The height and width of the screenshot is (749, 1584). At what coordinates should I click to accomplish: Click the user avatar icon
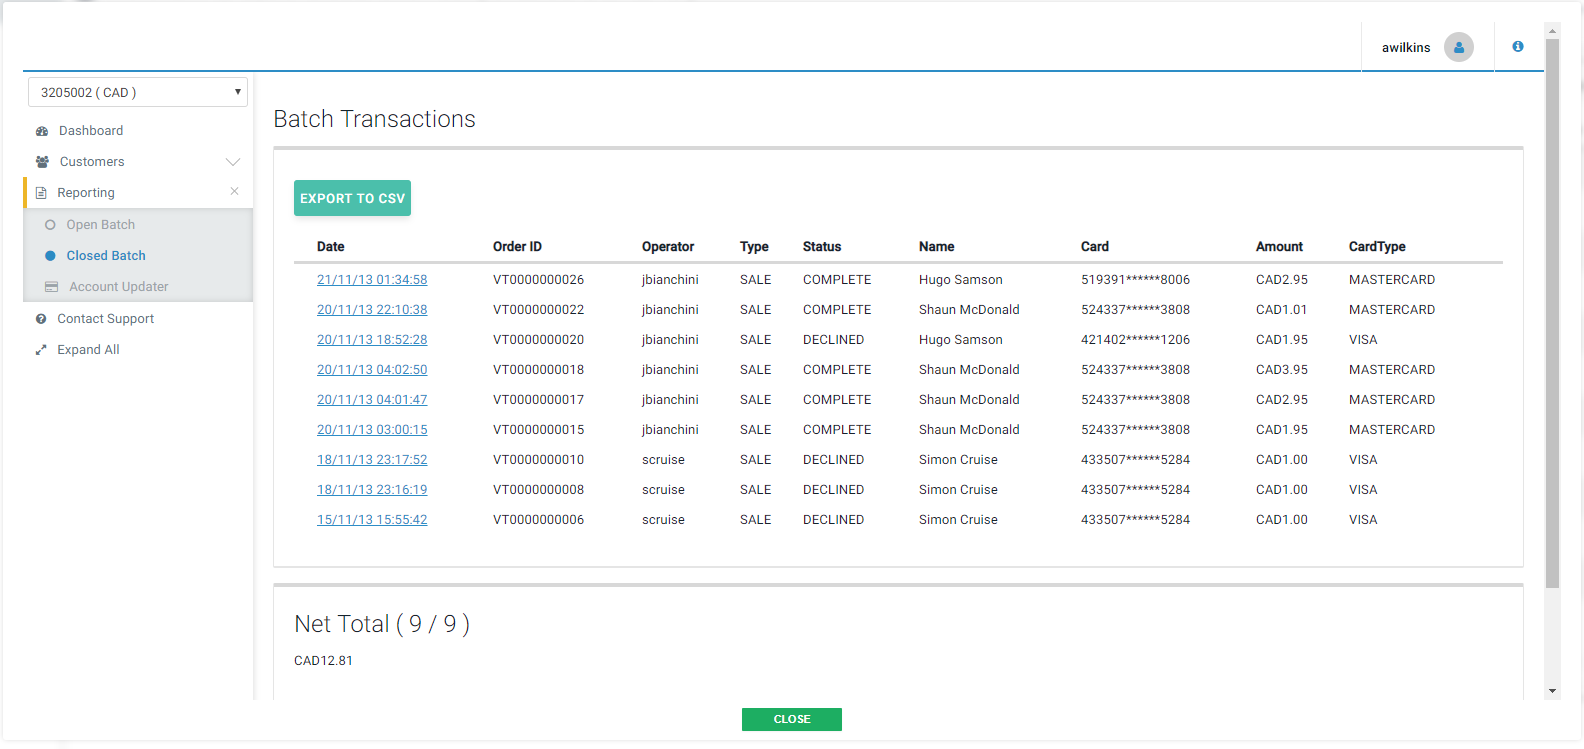pyautogui.click(x=1458, y=47)
